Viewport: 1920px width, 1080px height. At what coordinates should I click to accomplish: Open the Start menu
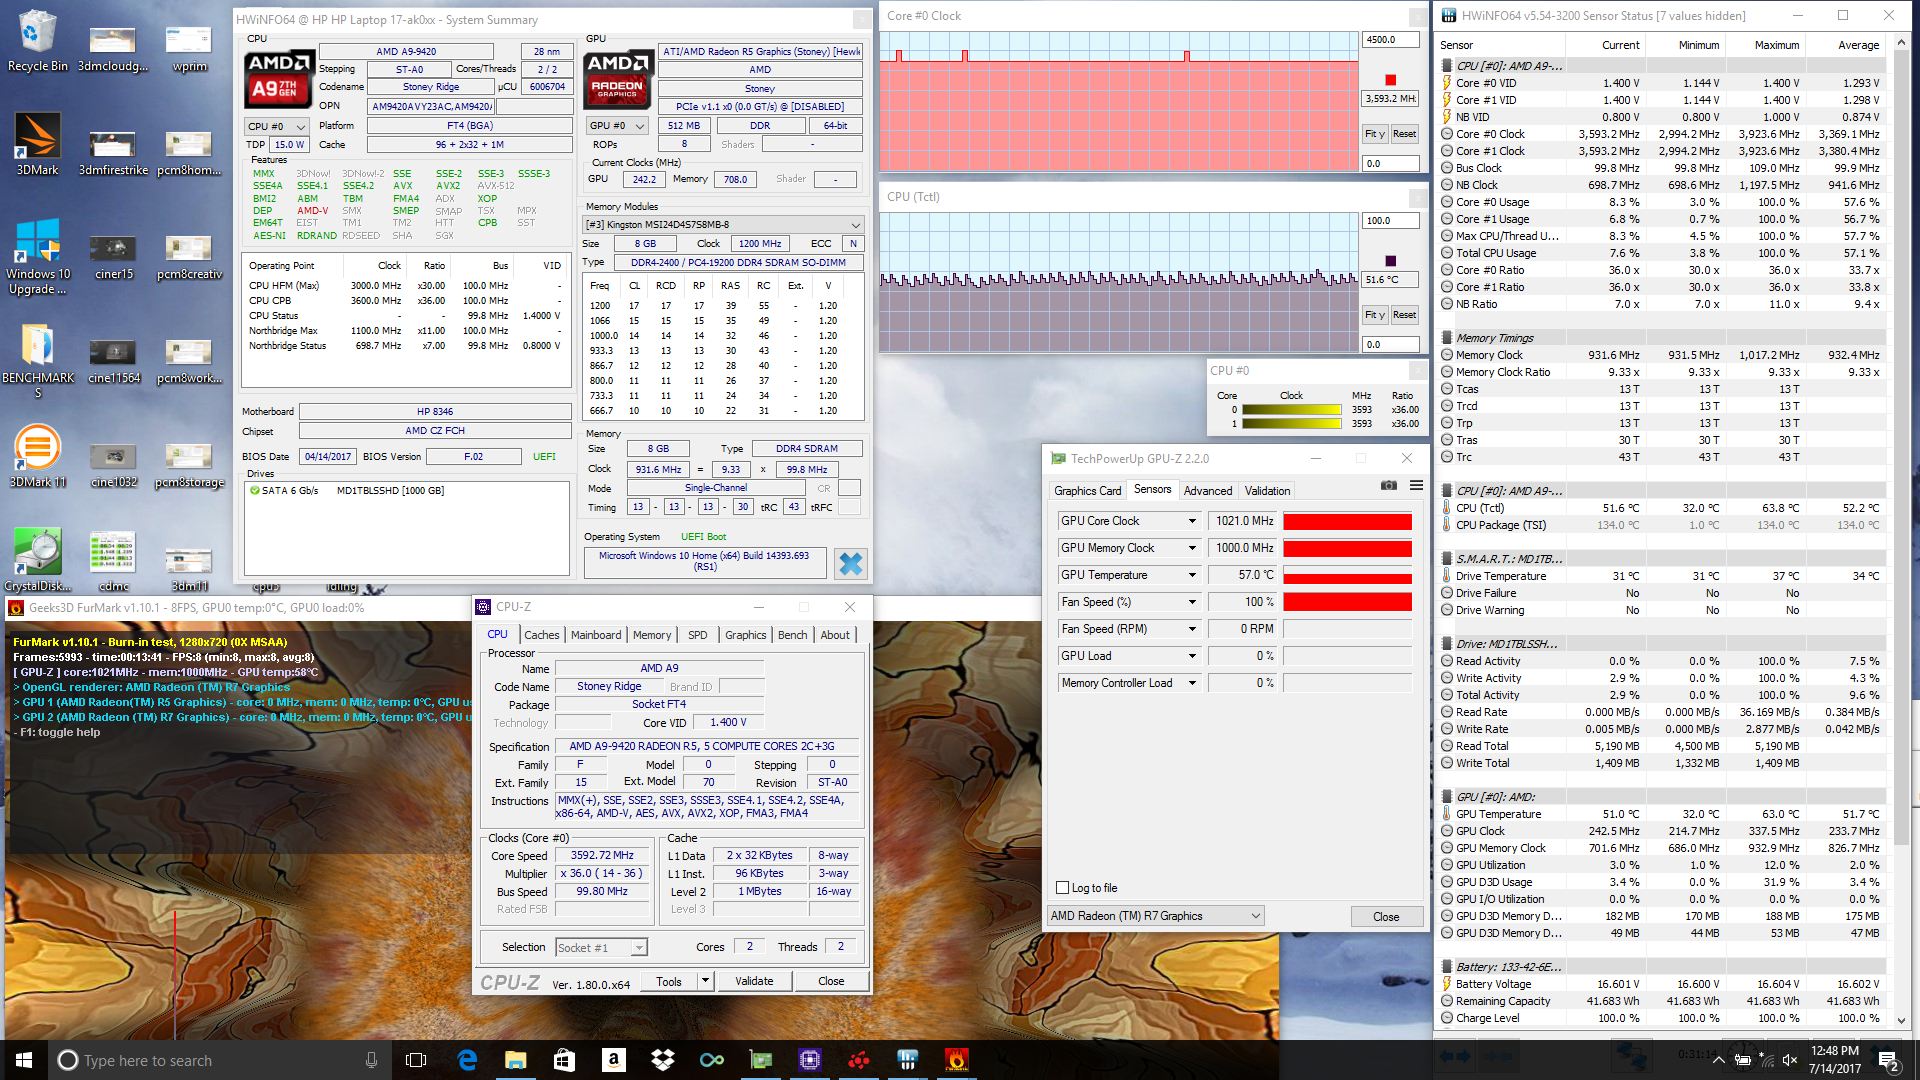(x=24, y=1060)
